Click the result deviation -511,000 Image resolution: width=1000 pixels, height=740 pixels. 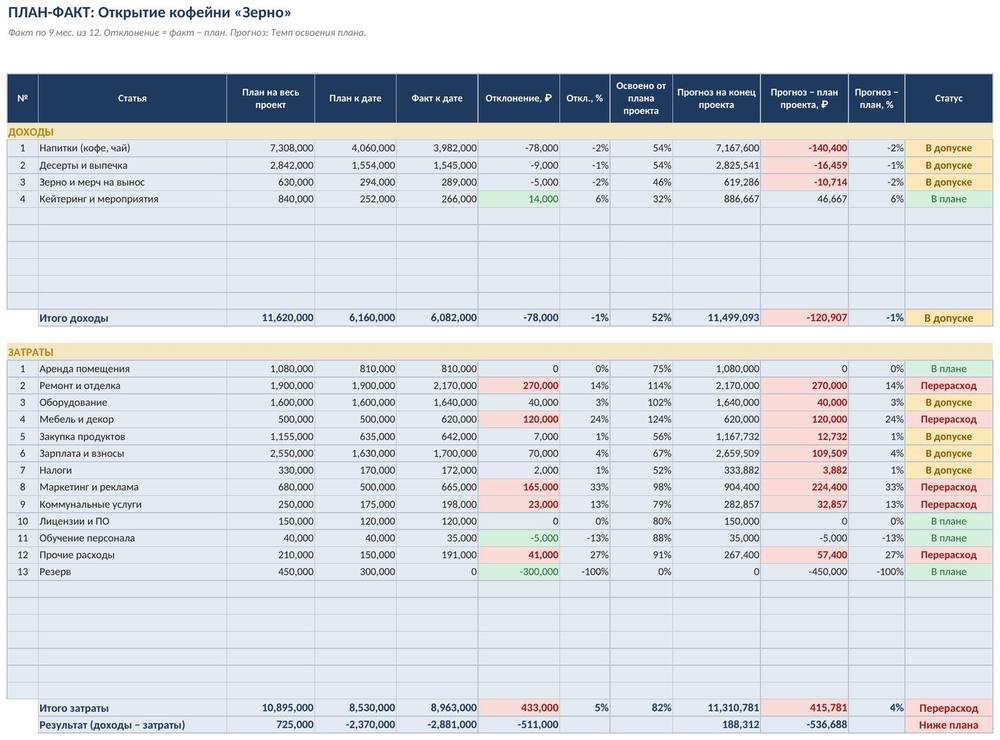tap(518, 725)
